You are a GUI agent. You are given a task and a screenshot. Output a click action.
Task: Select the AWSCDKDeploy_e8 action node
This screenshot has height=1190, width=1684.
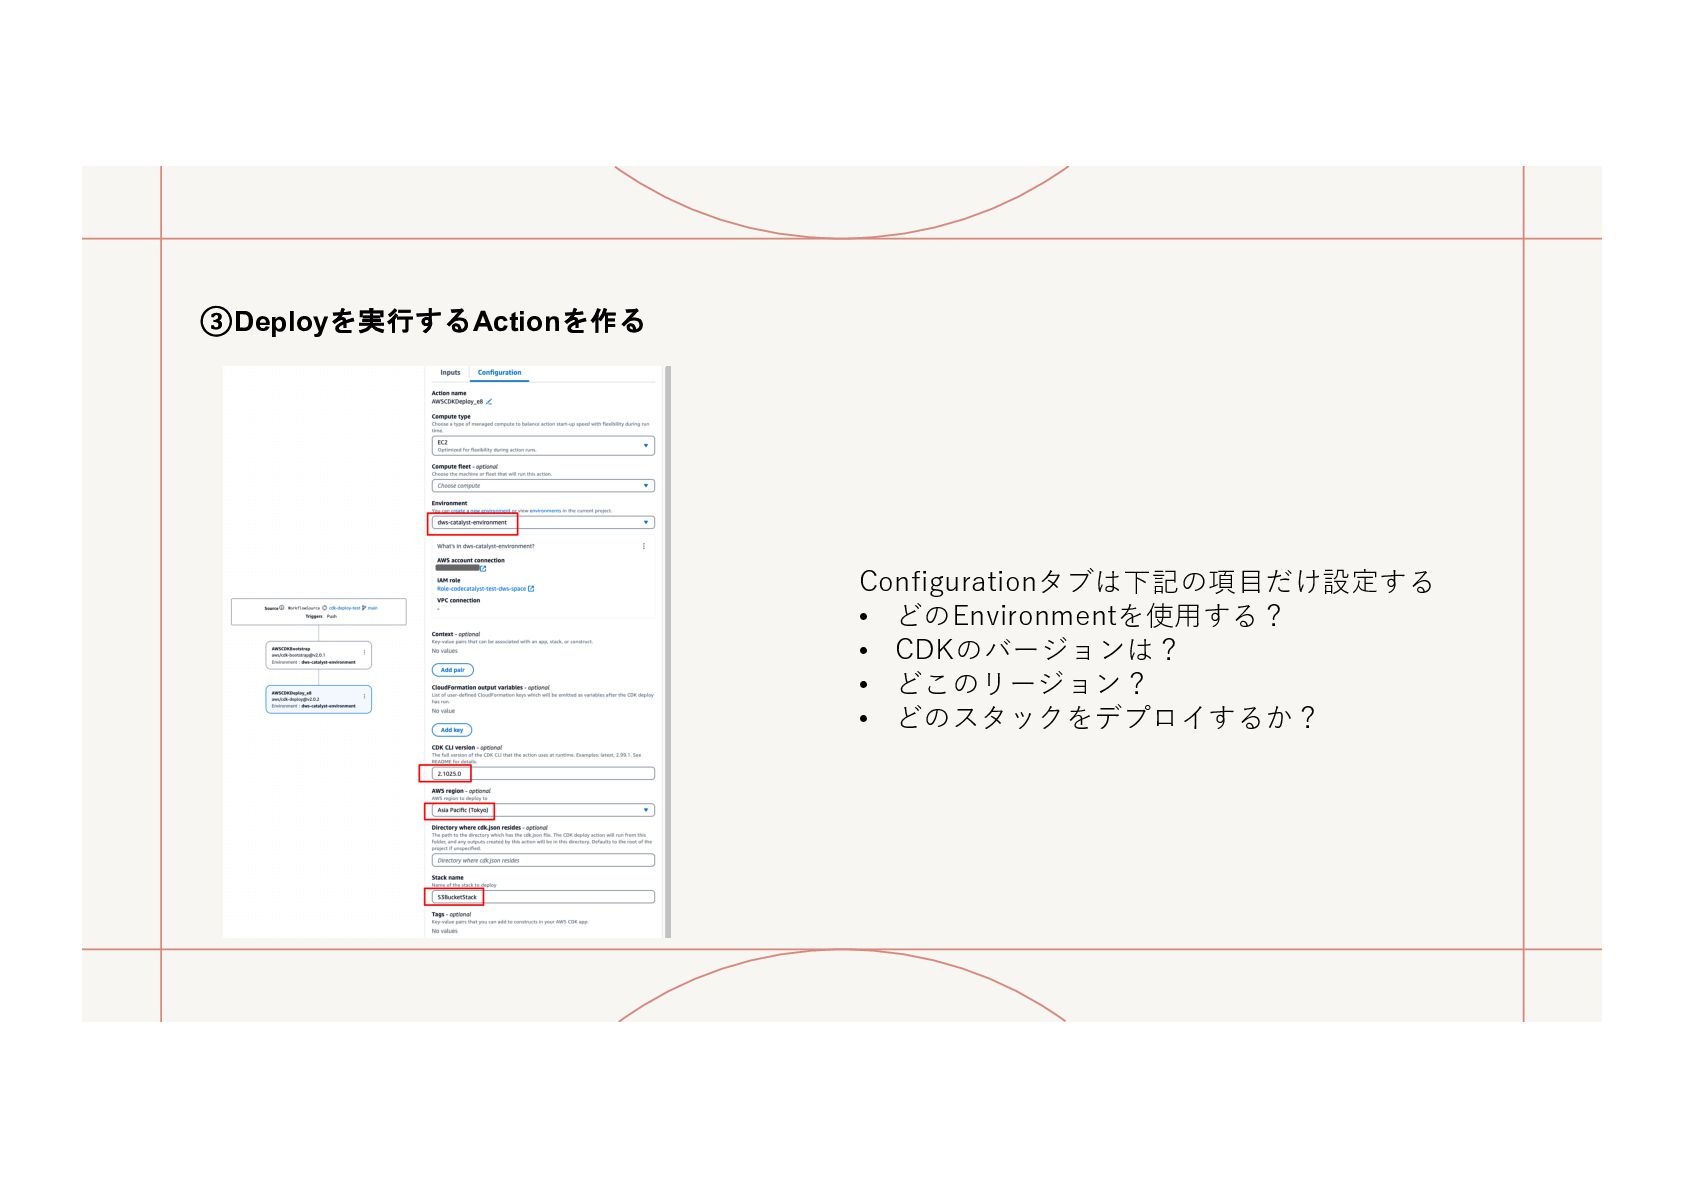pyautogui.click(x=318, y=699)
